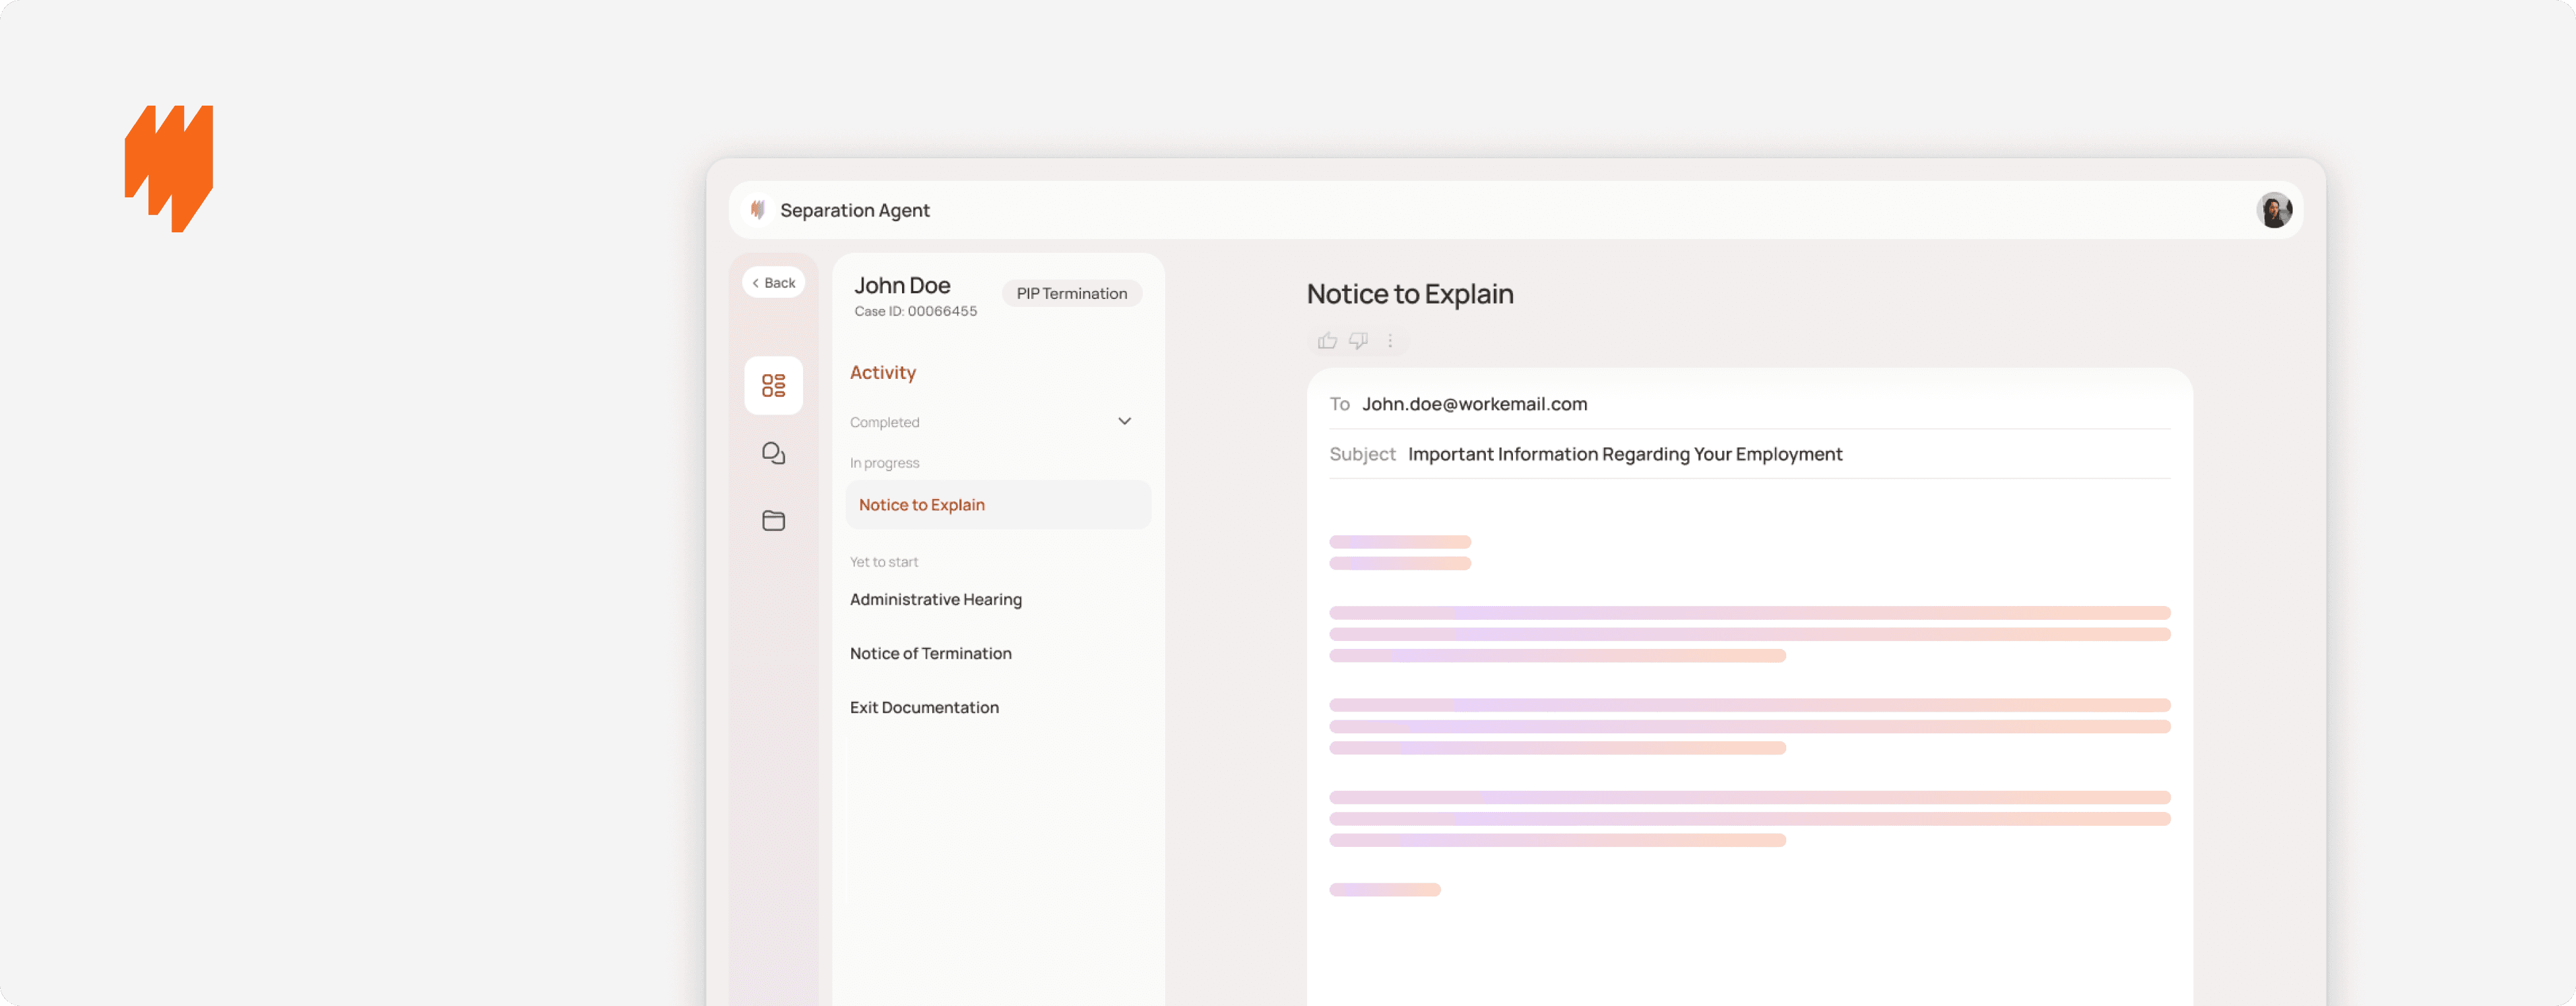Open the chat conversations sidebar icon
This screenshot has height=1006, width=2576.
coord(773,453)
